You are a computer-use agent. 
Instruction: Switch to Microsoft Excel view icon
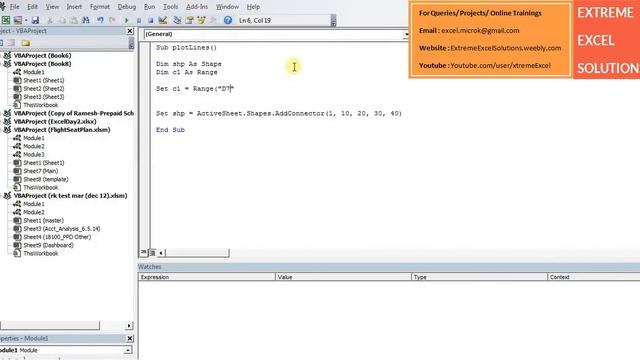(6, 20)
